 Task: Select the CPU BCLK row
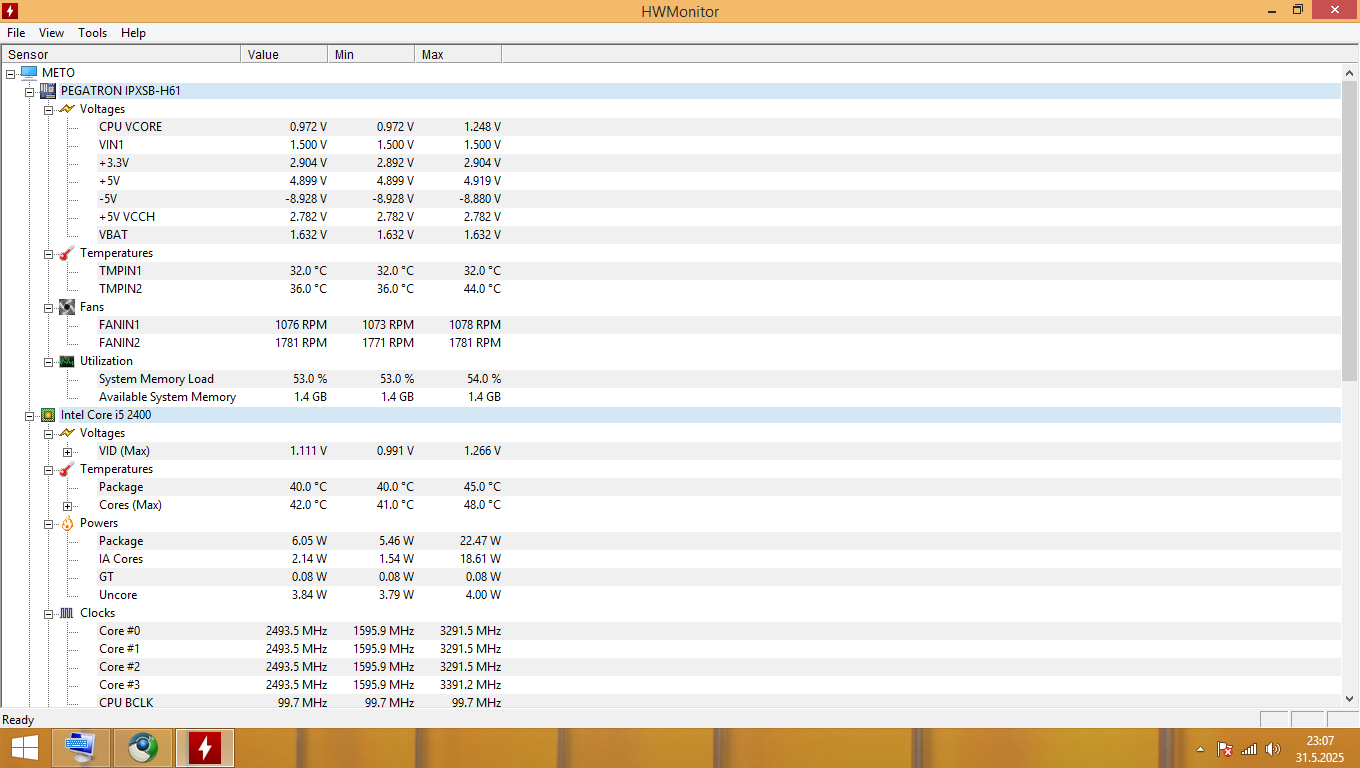pyautogui.click(x=671, y=702)
